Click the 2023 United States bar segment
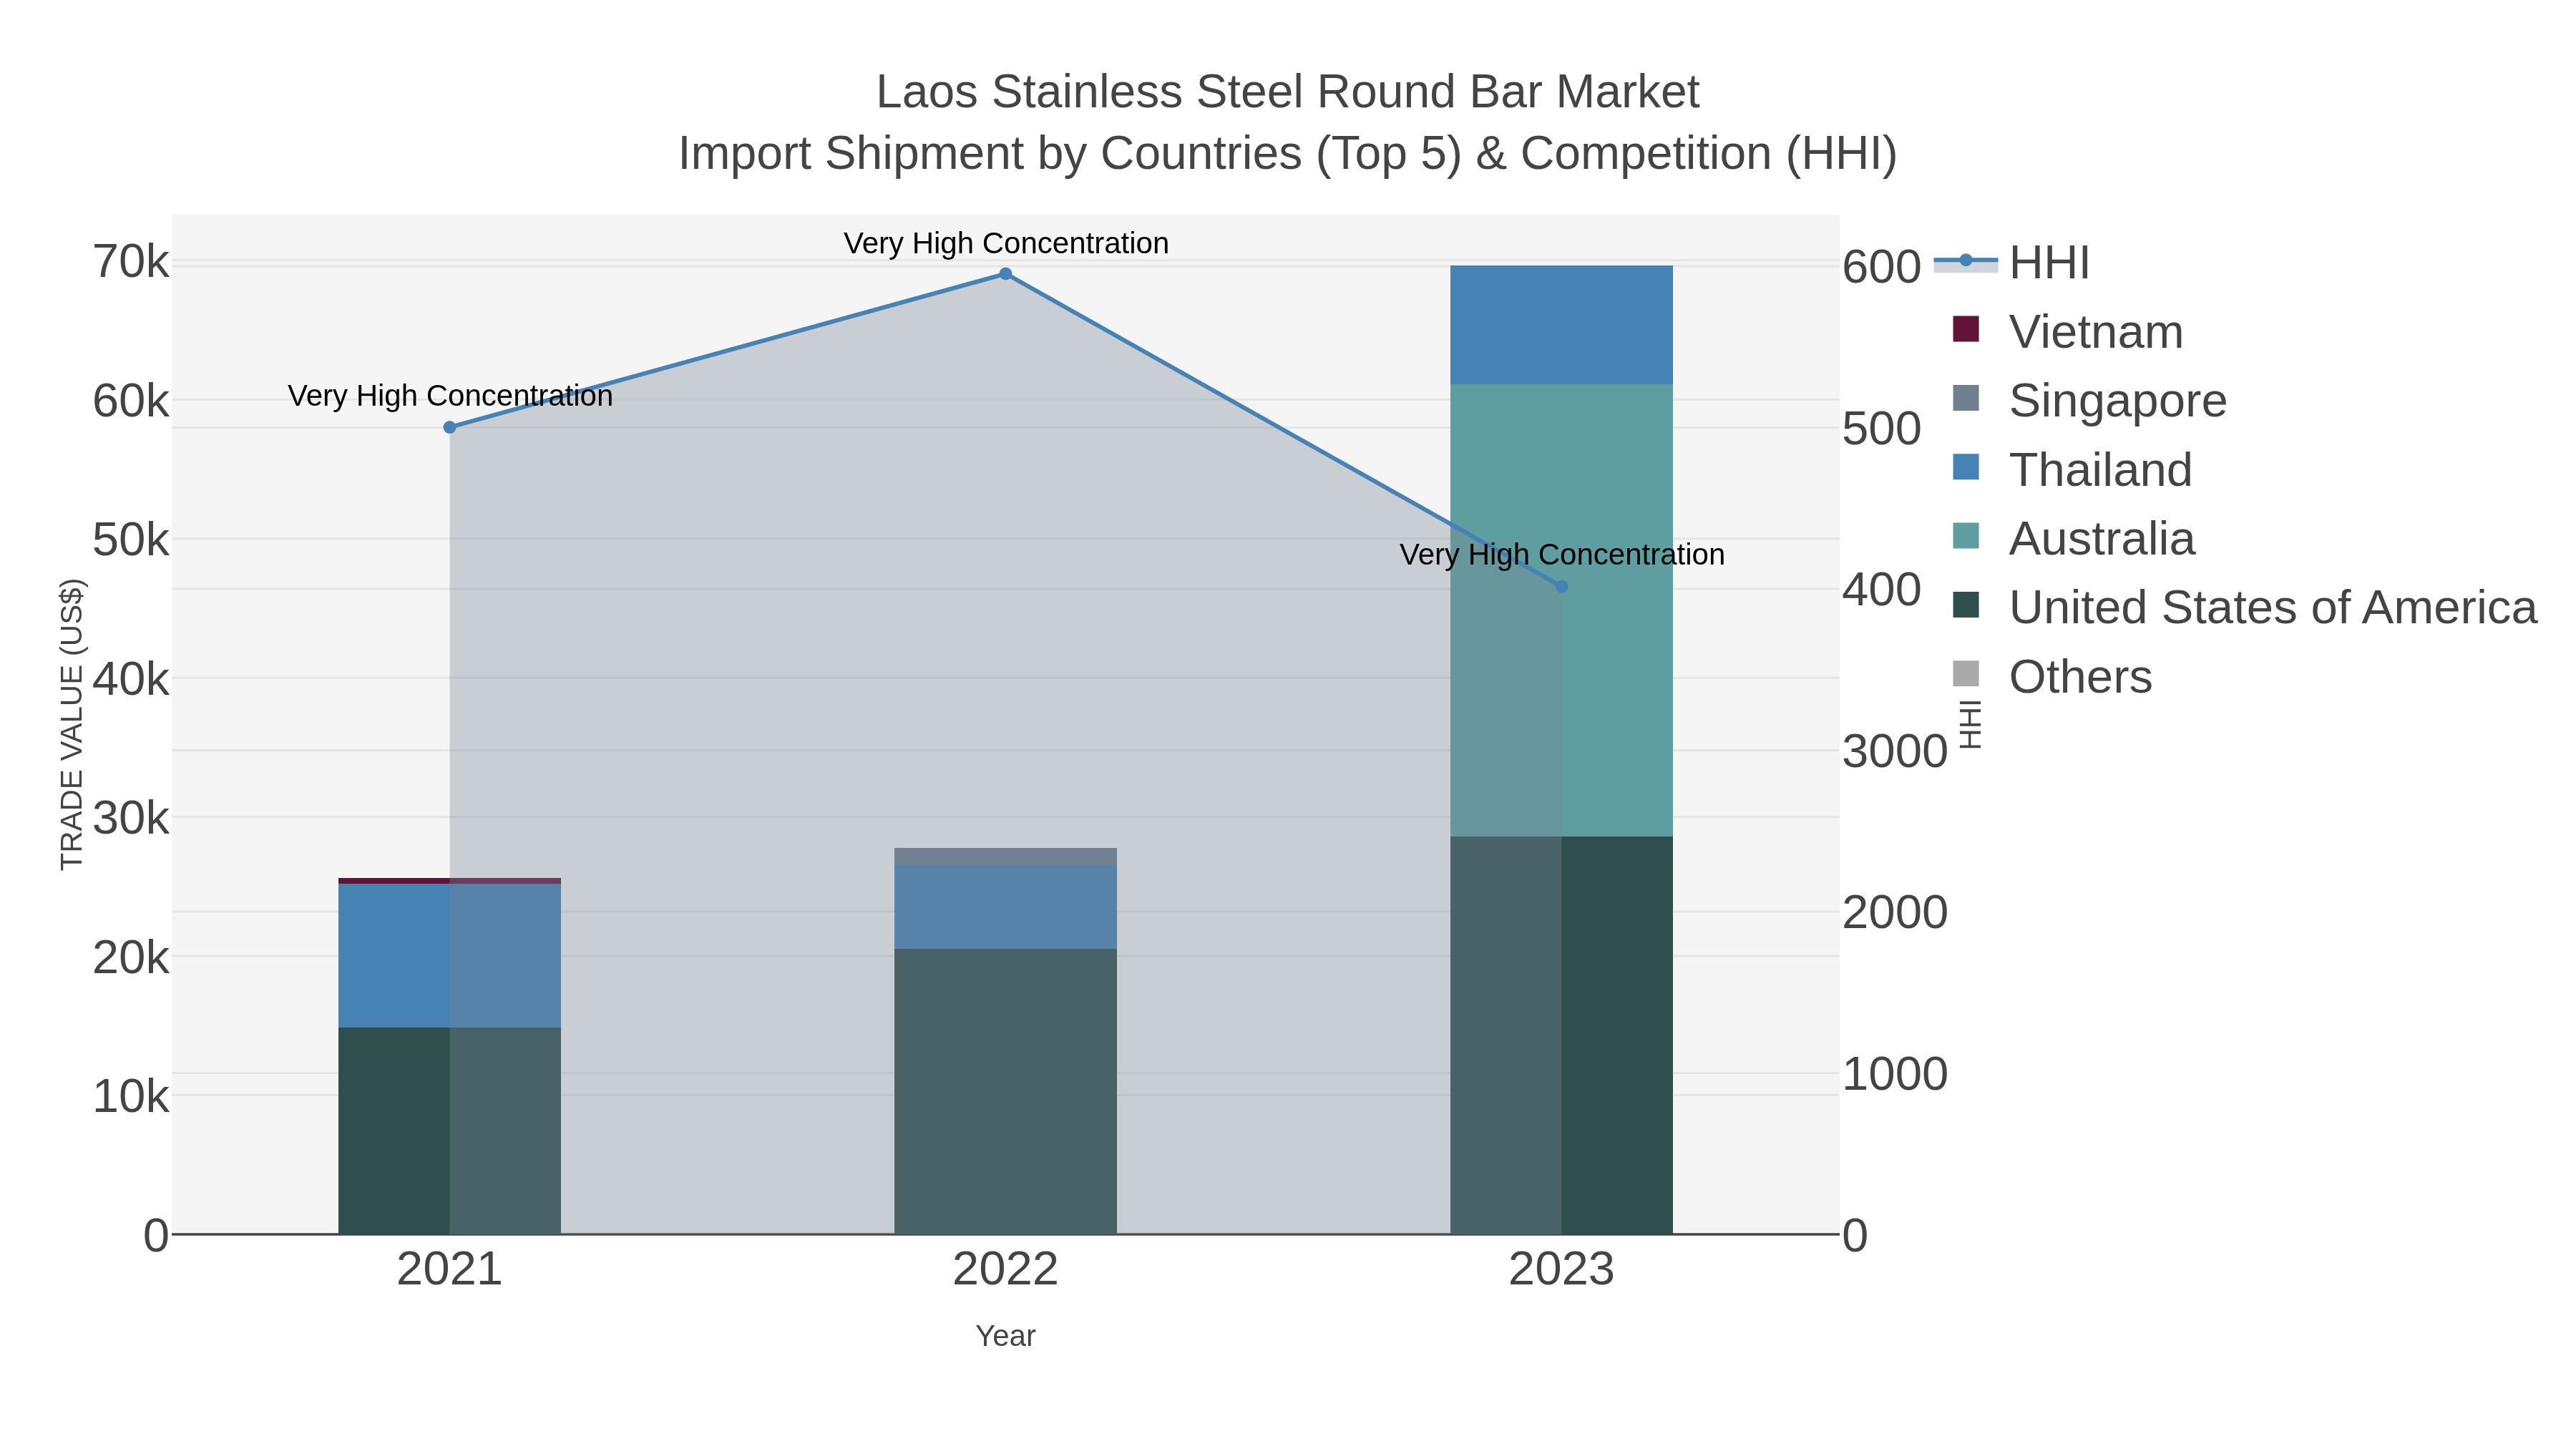 click(1561, 1035)
